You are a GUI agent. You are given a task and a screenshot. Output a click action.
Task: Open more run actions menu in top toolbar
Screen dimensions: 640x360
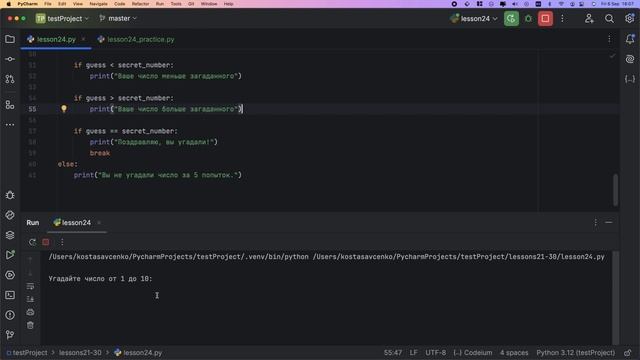coord(562,19)
